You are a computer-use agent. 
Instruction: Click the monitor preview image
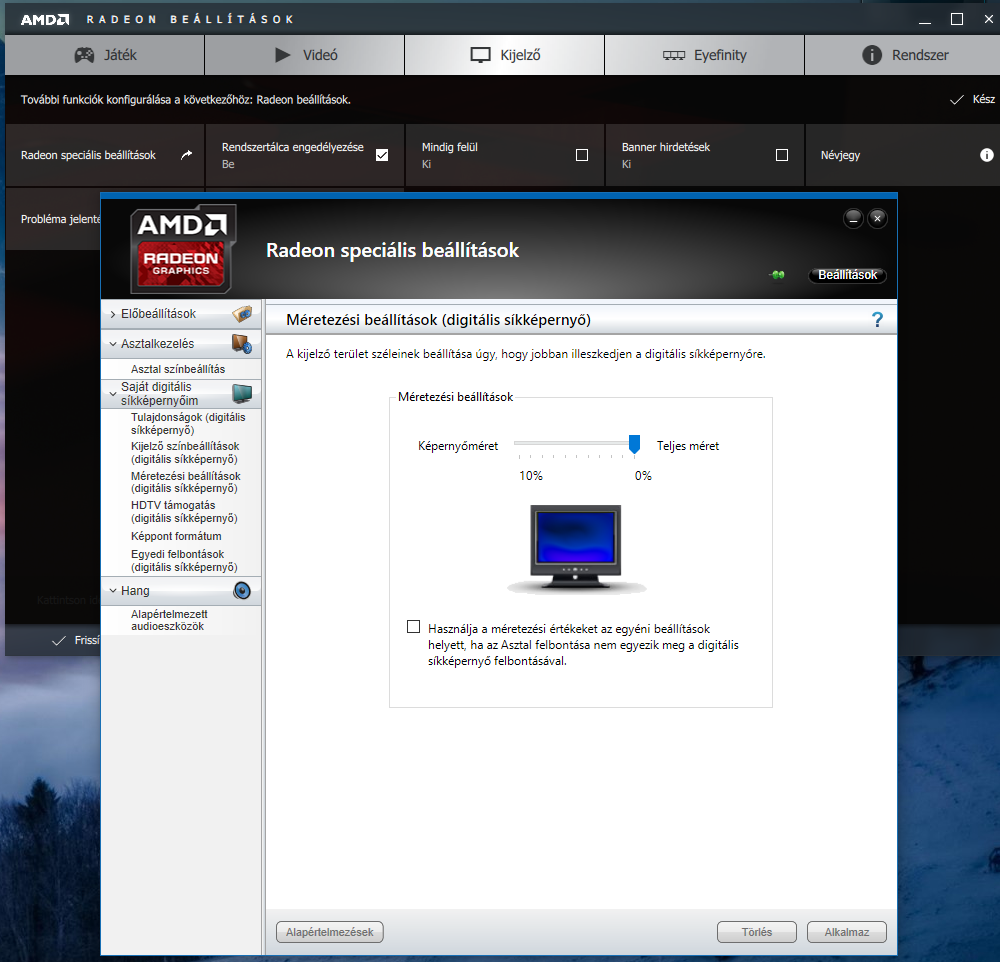576,548
